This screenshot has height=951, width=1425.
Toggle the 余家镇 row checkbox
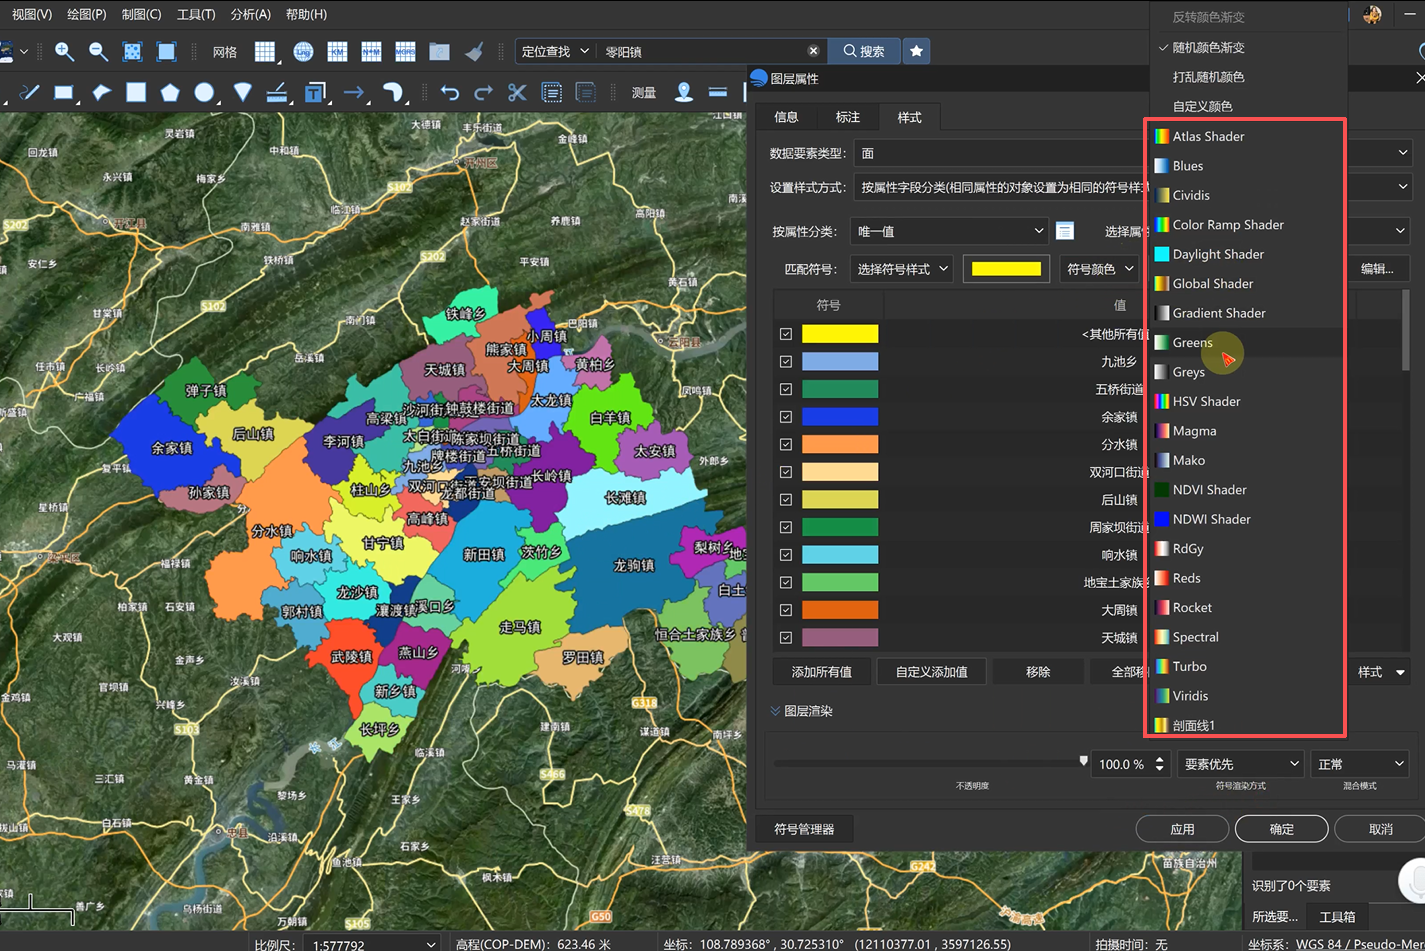click(x=786, y=417)
